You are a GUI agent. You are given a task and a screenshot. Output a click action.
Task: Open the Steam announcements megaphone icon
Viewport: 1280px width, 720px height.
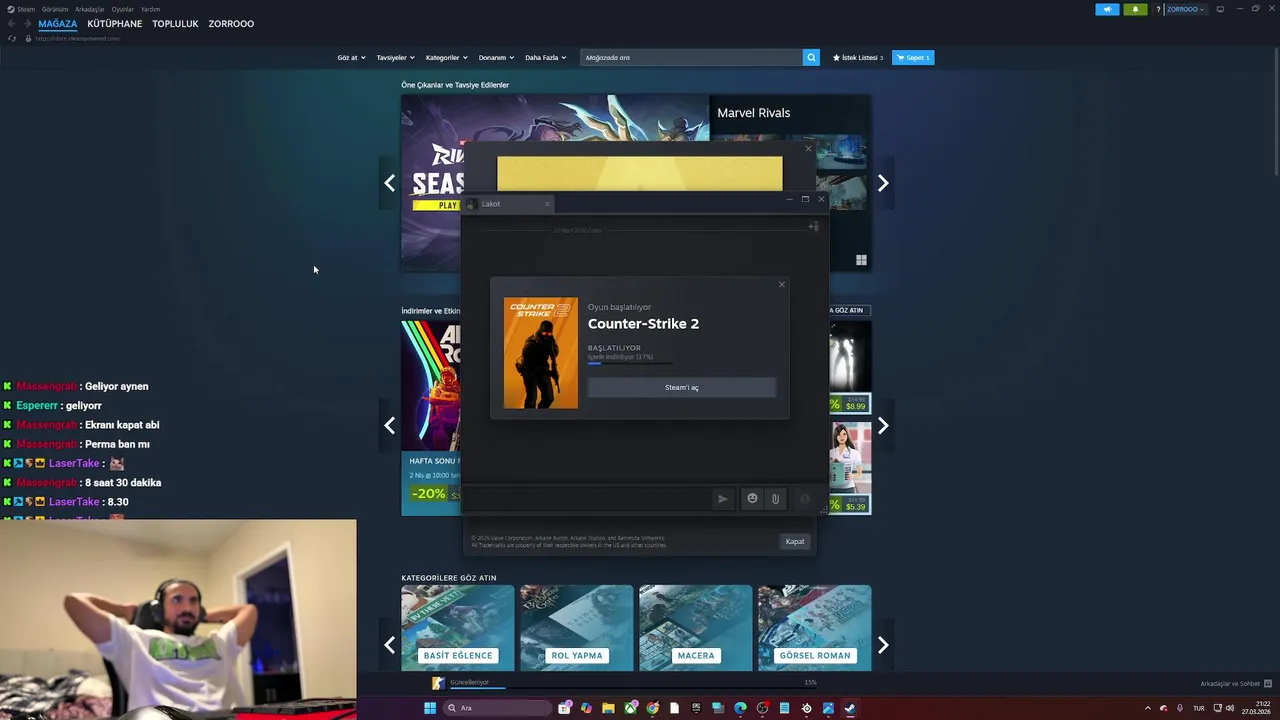1107,9
